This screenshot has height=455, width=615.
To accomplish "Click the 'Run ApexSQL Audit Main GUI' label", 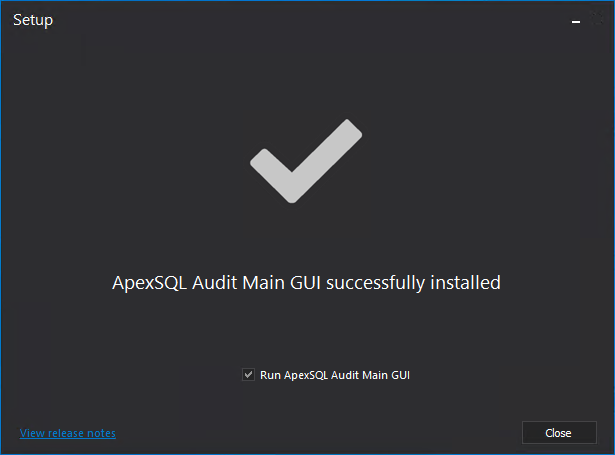I will pos(335,375).
